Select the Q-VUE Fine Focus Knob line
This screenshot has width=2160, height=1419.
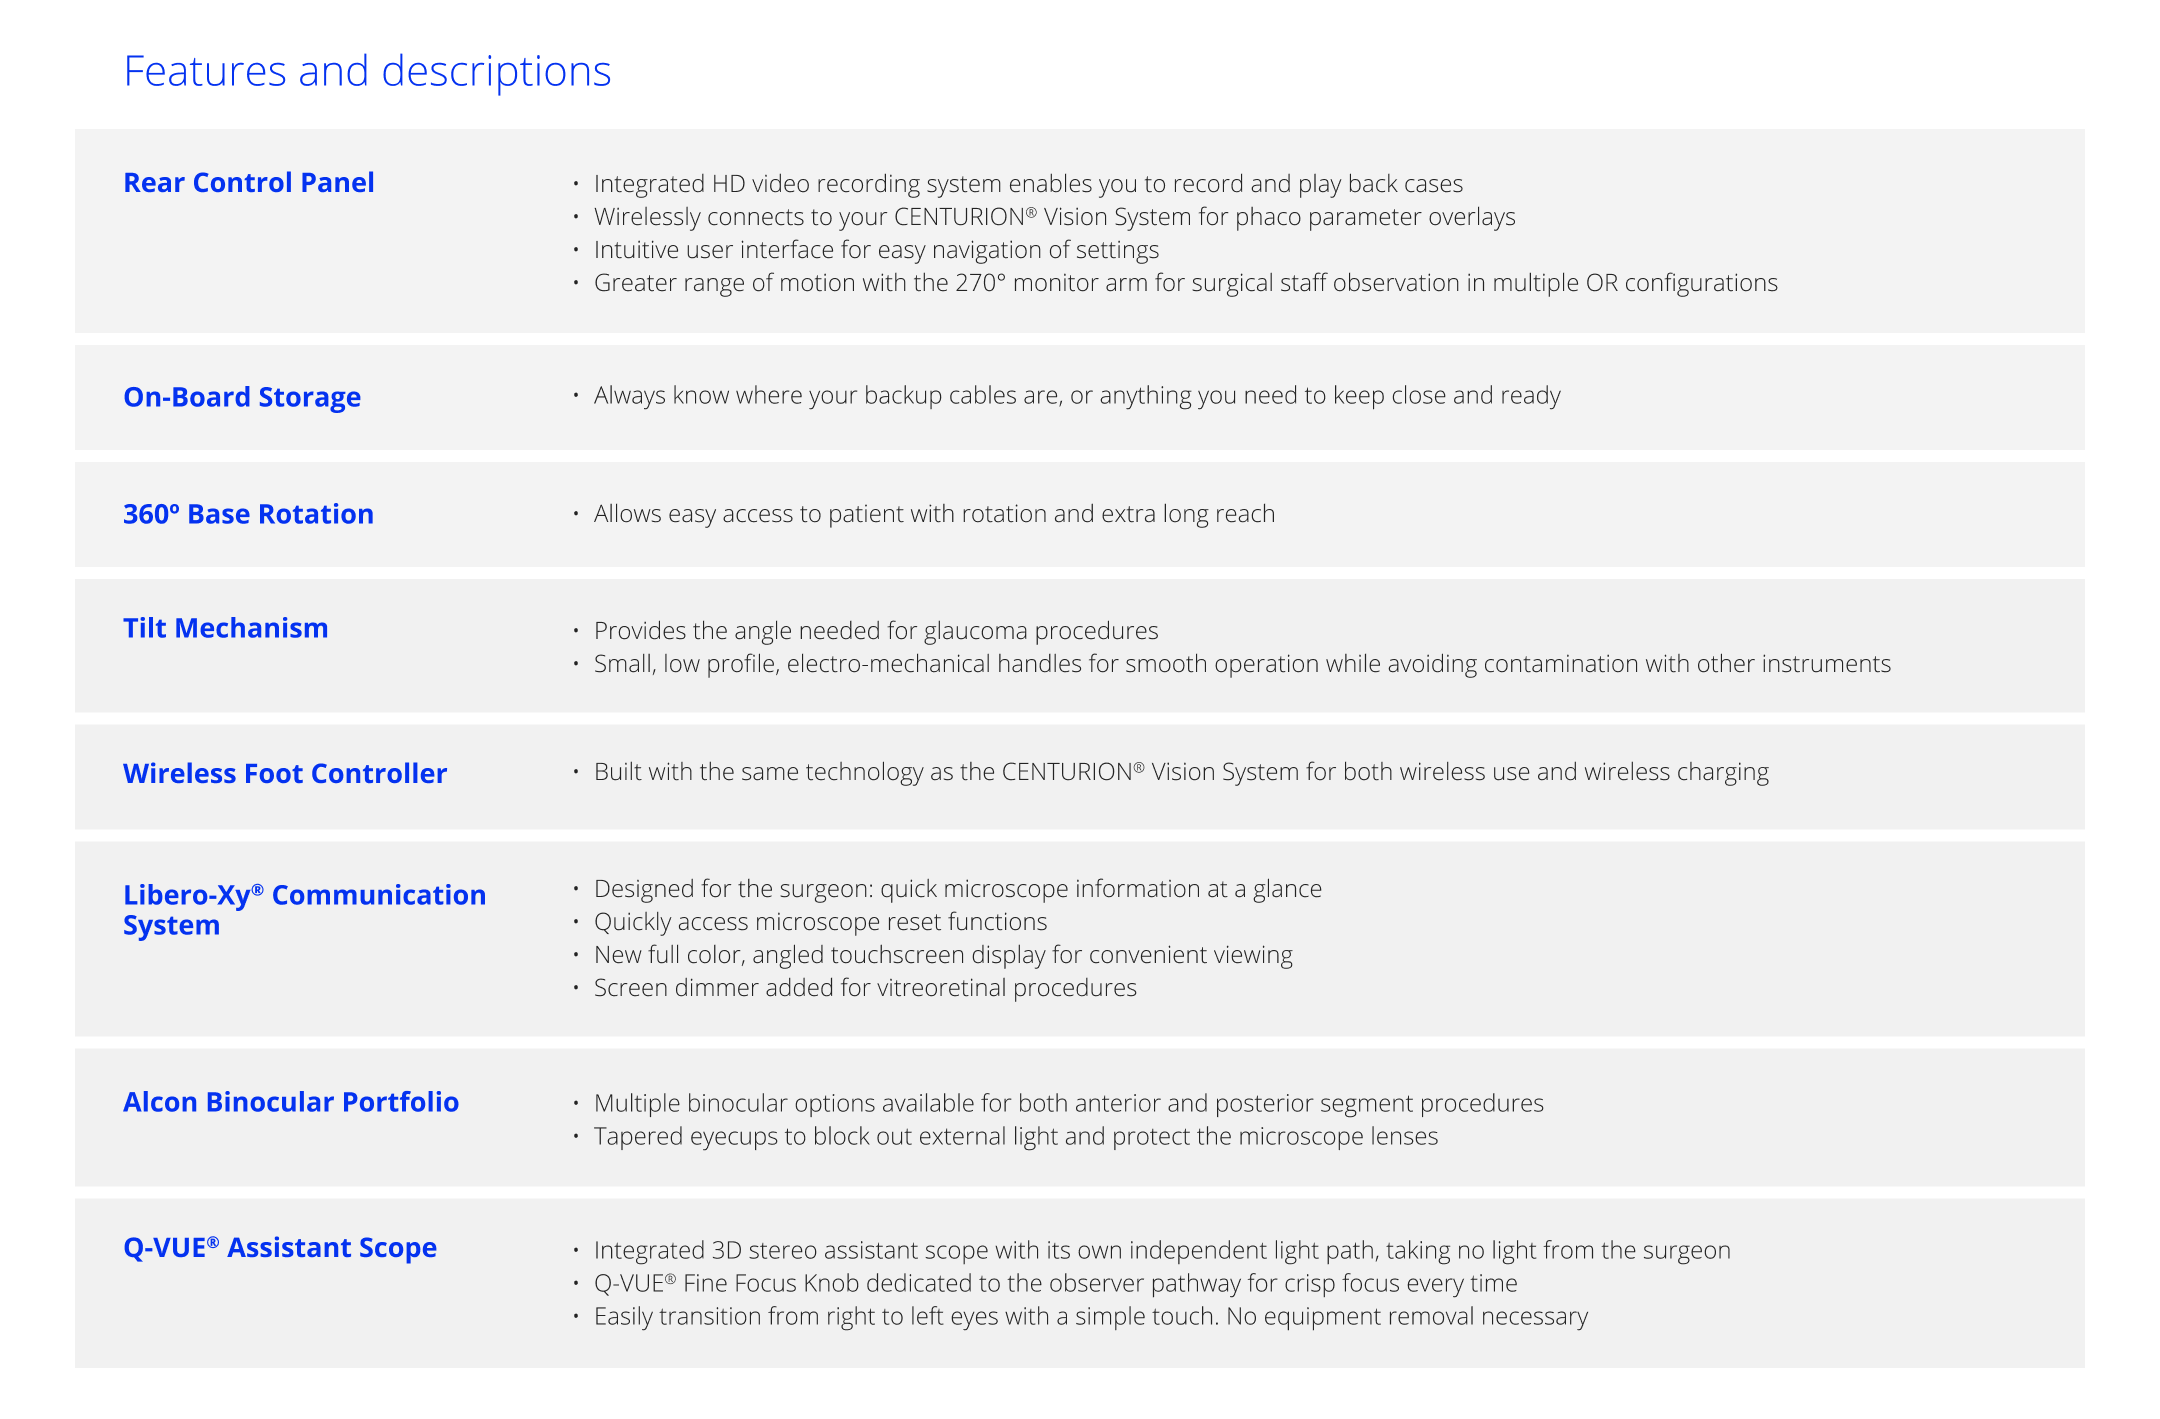[1055, 1284]
